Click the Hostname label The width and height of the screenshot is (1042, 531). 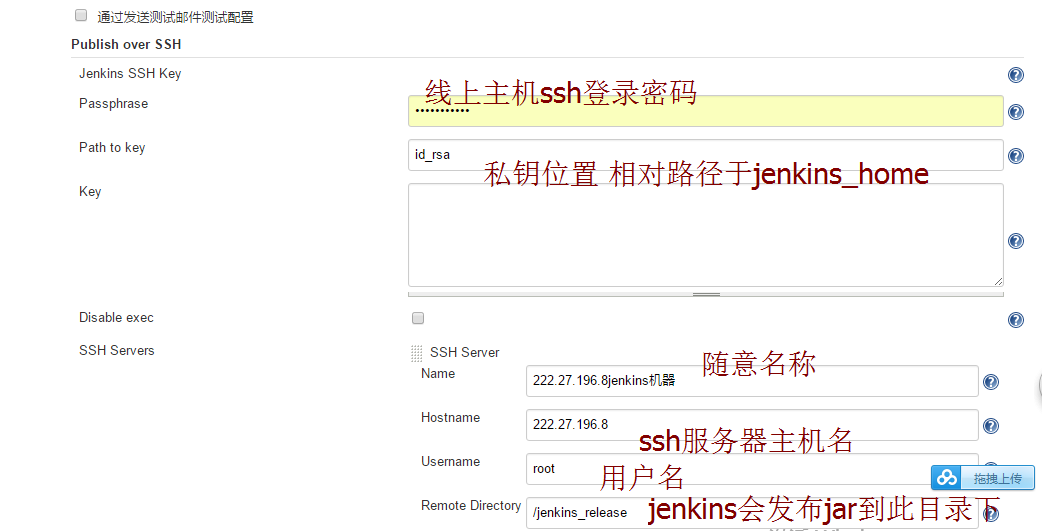tap(451, 417)
